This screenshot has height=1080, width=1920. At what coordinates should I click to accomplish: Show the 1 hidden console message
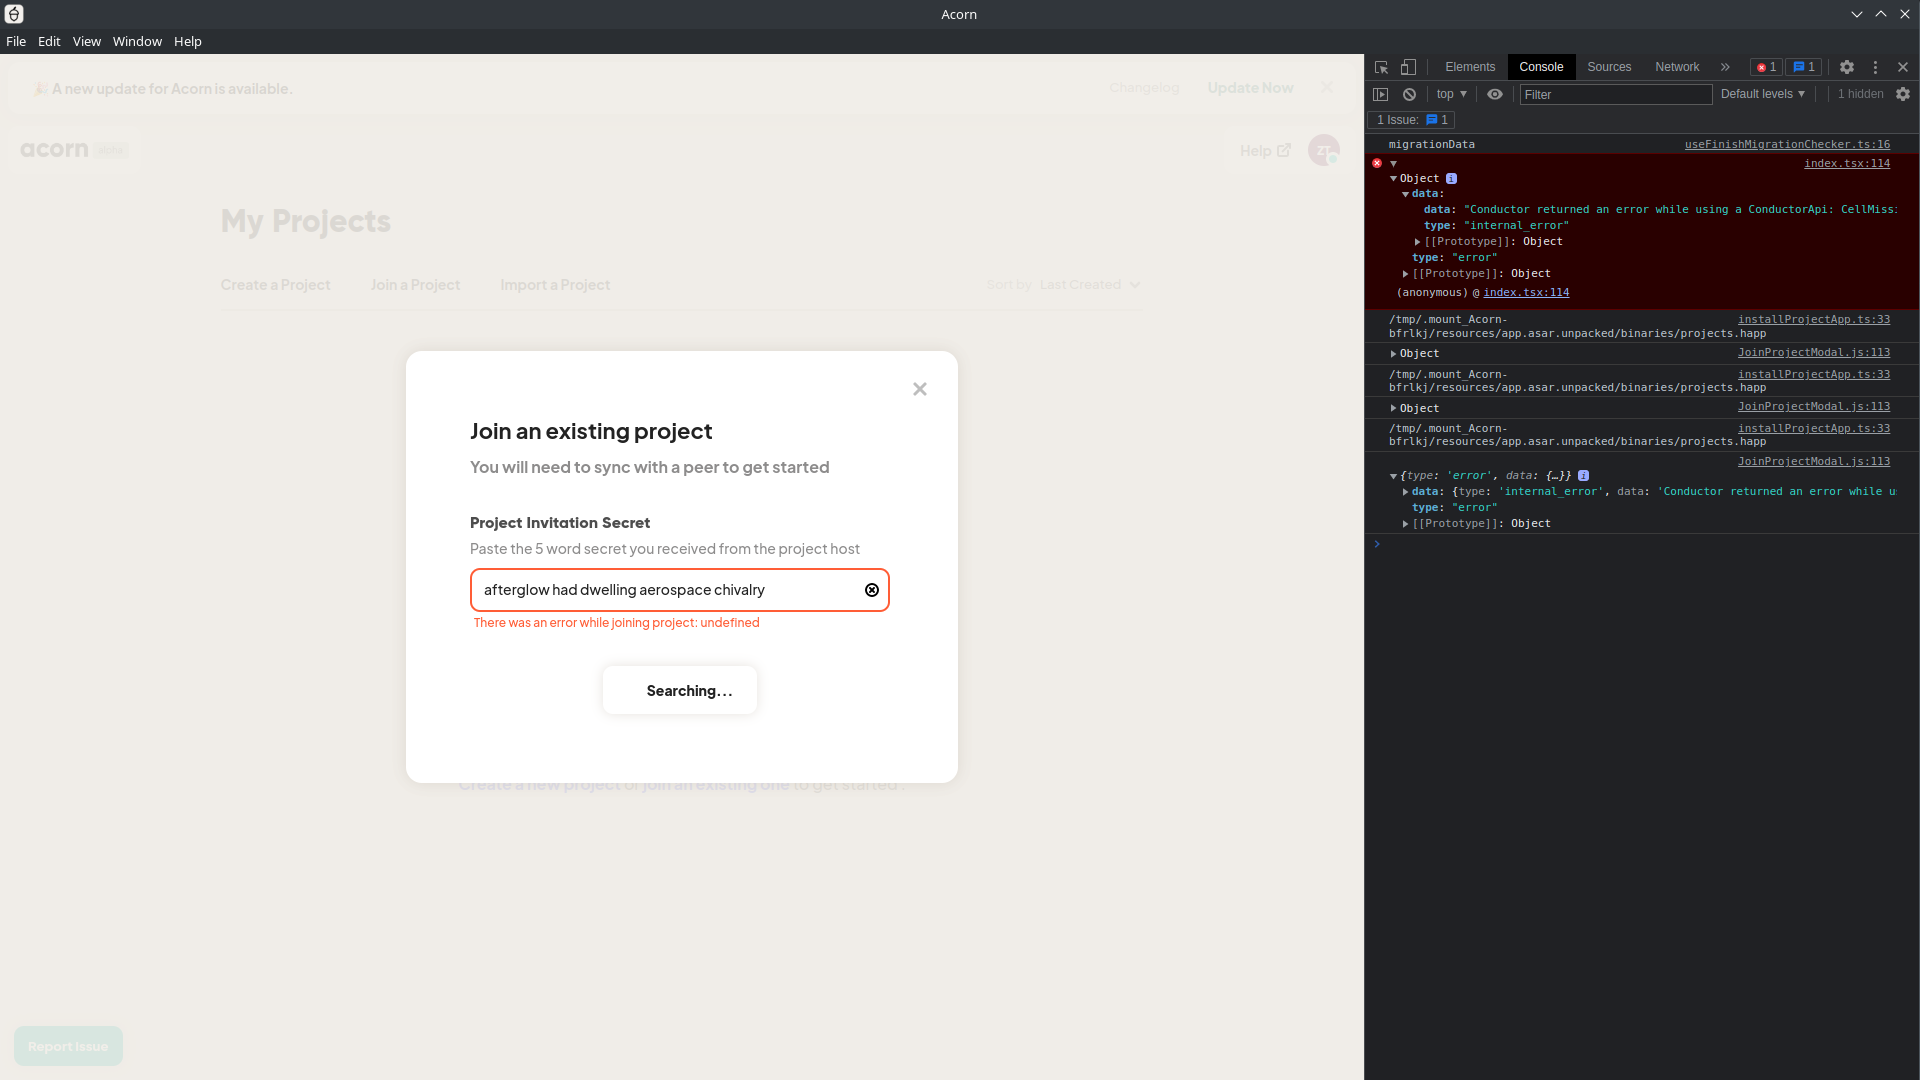(1860, 94)
